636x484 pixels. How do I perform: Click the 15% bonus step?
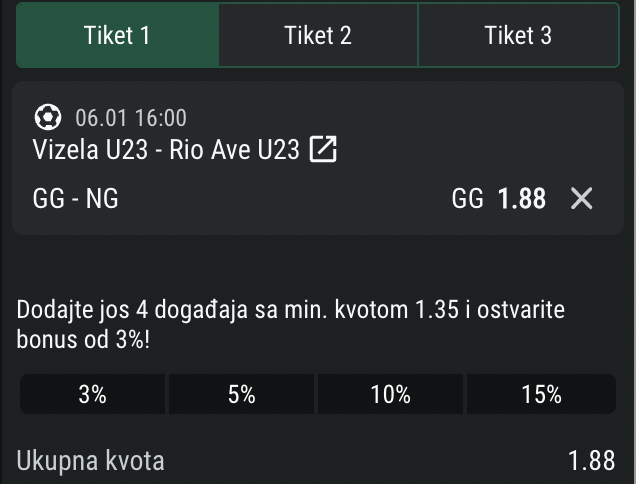coord(541,395)
